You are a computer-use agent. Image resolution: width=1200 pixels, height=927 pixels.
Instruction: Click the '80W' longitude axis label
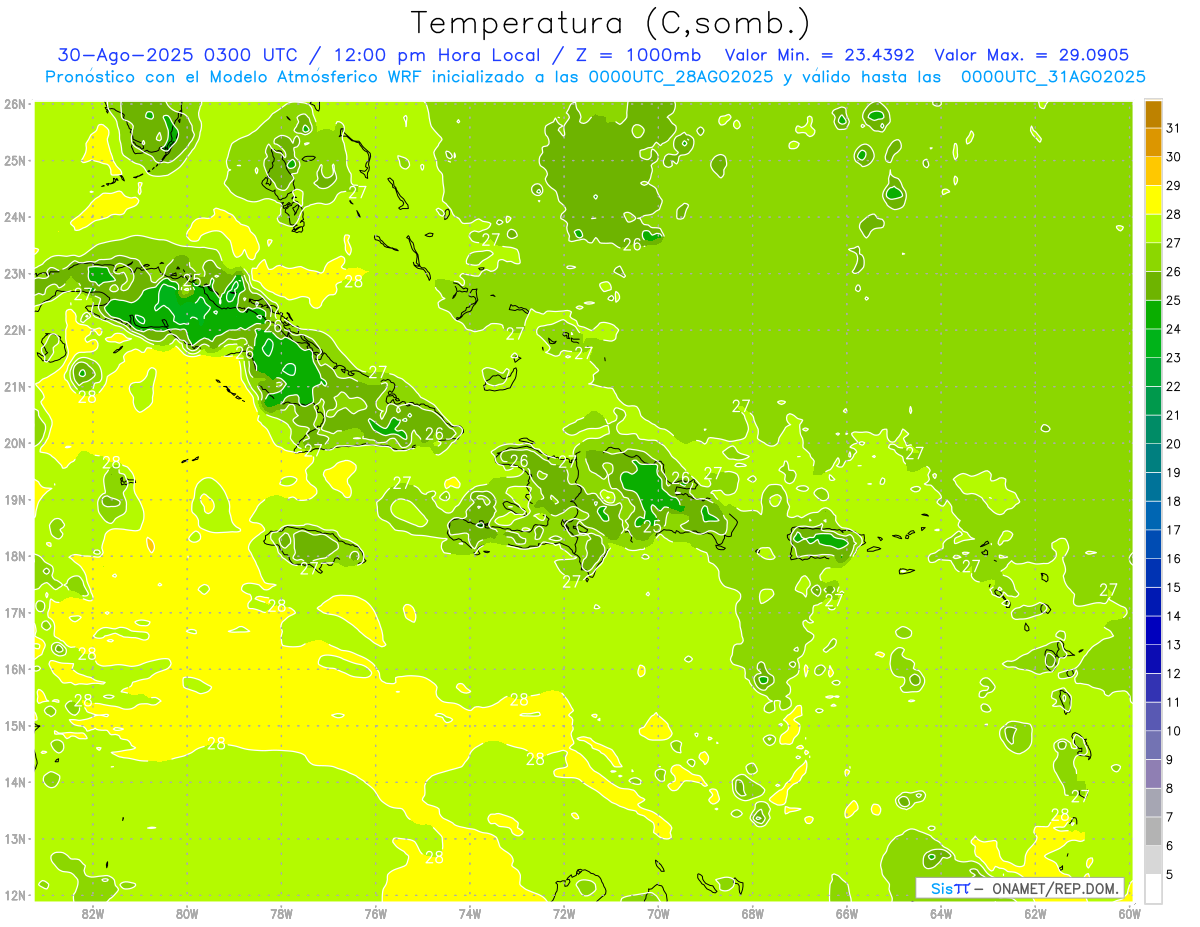click(x=186, y=913)
